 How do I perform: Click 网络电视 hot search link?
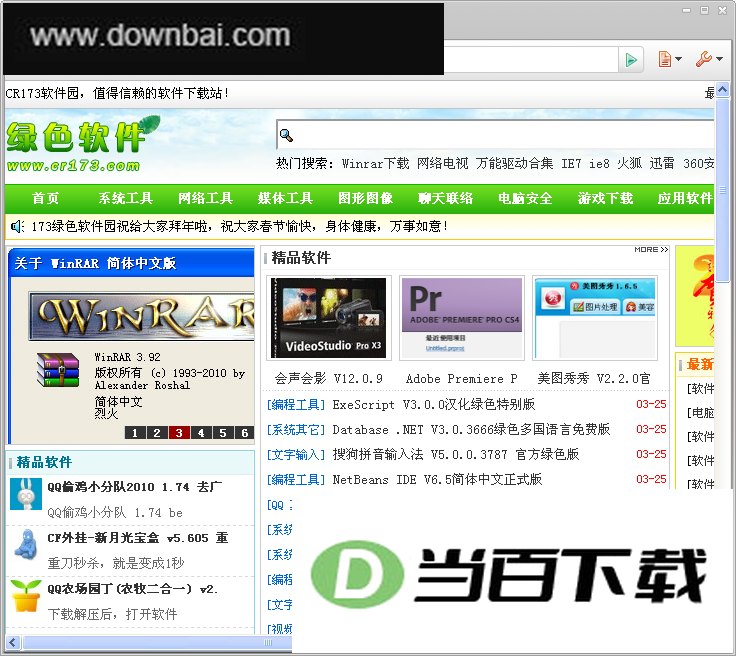443,163
